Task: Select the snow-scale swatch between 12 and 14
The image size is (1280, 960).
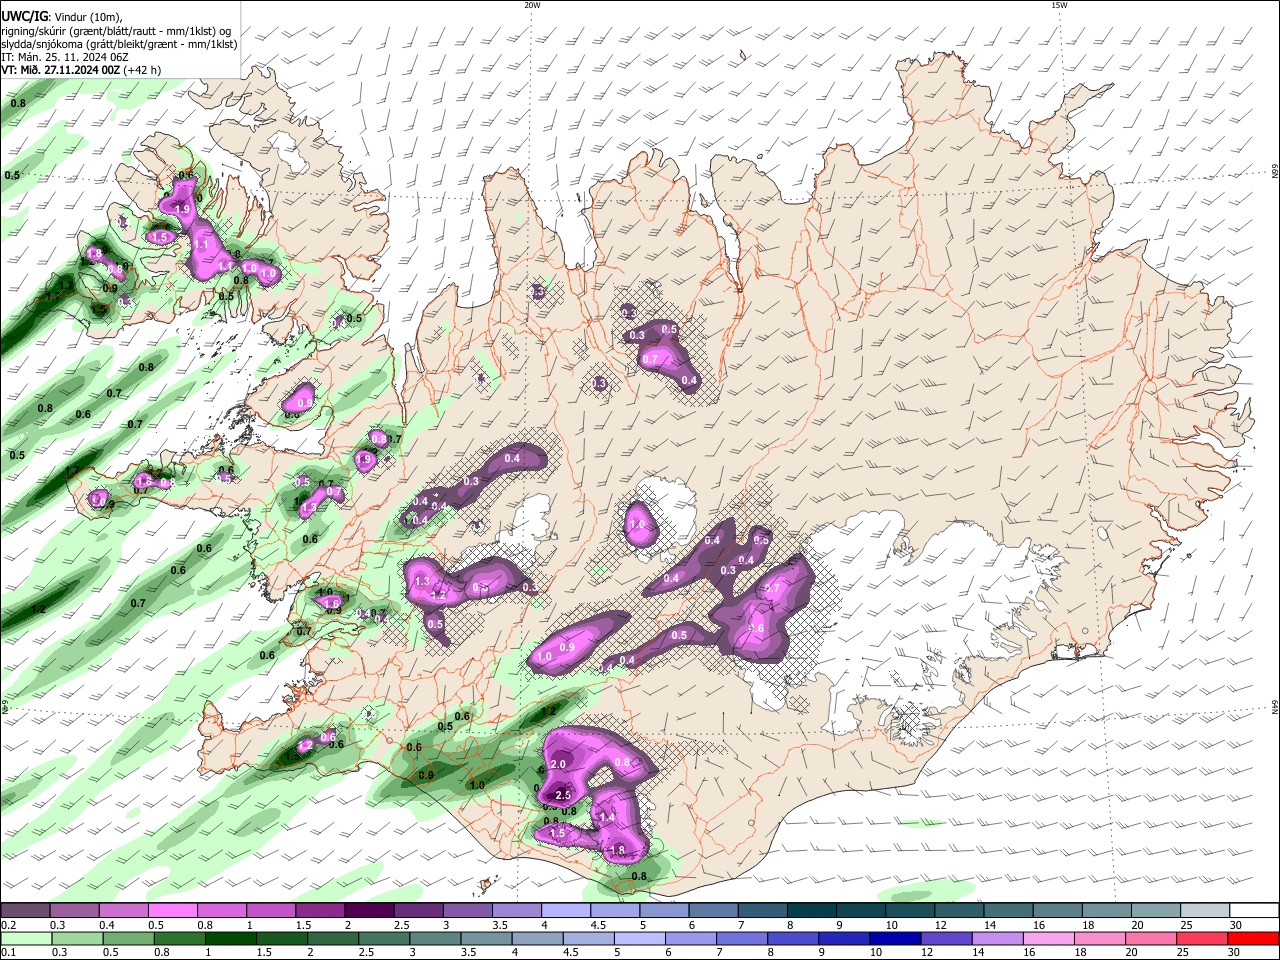Action: (960, 910)
